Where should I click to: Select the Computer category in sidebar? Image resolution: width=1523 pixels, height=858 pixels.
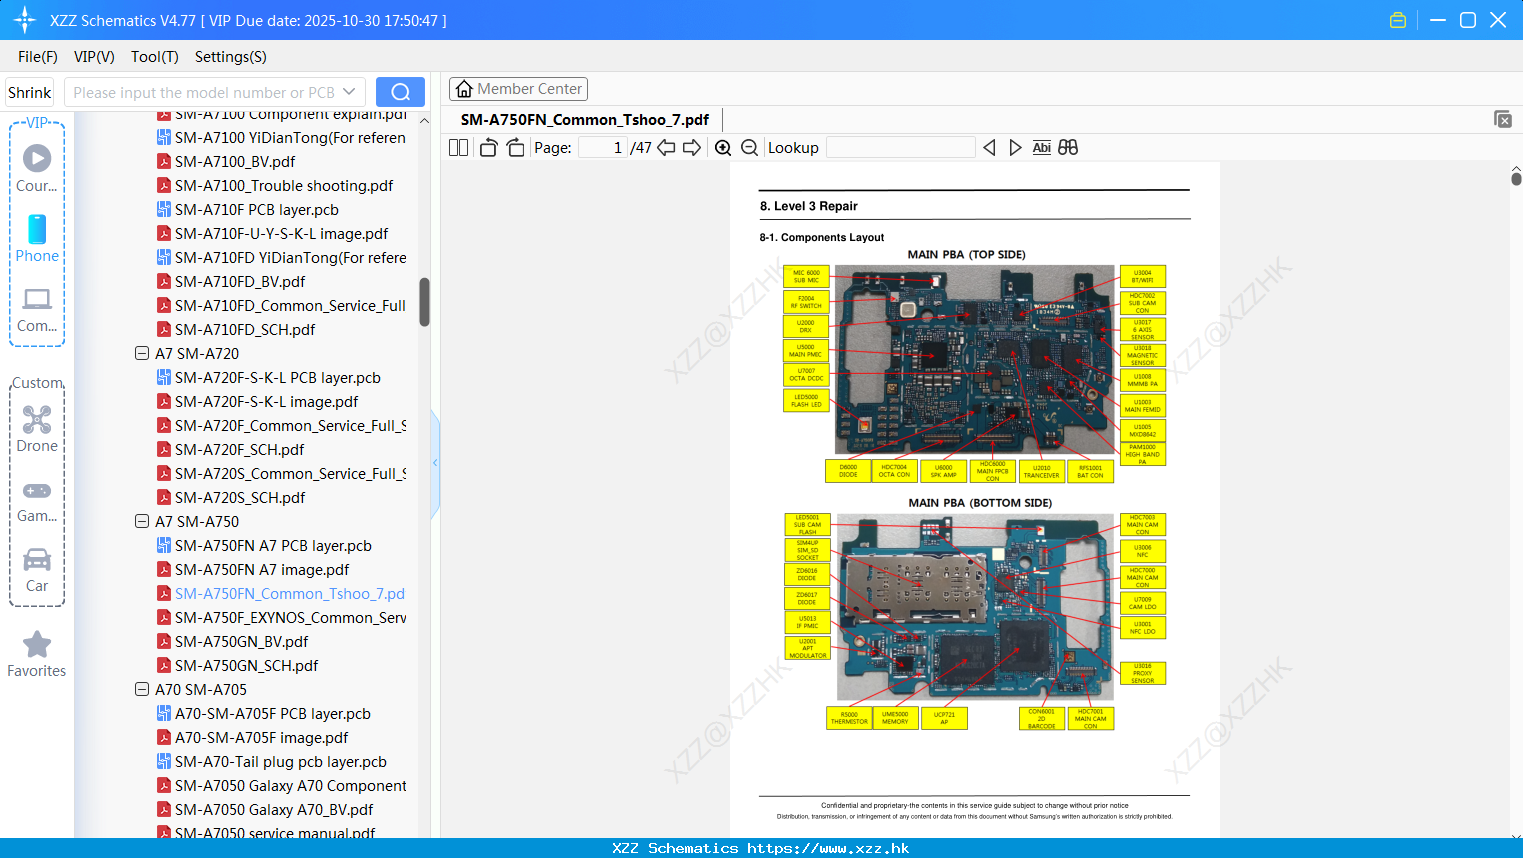click(x=37, y=310)
